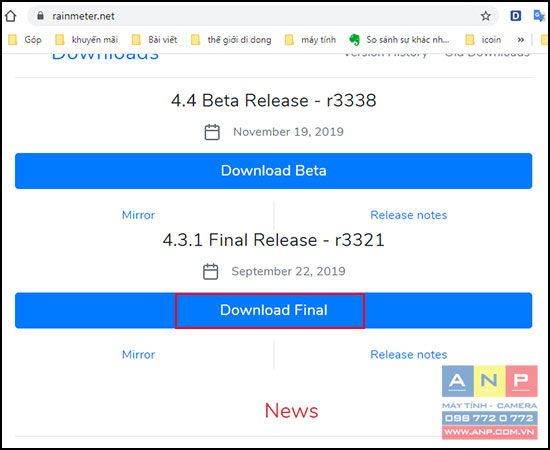Open the Mirror link under Download Beta

138,215
